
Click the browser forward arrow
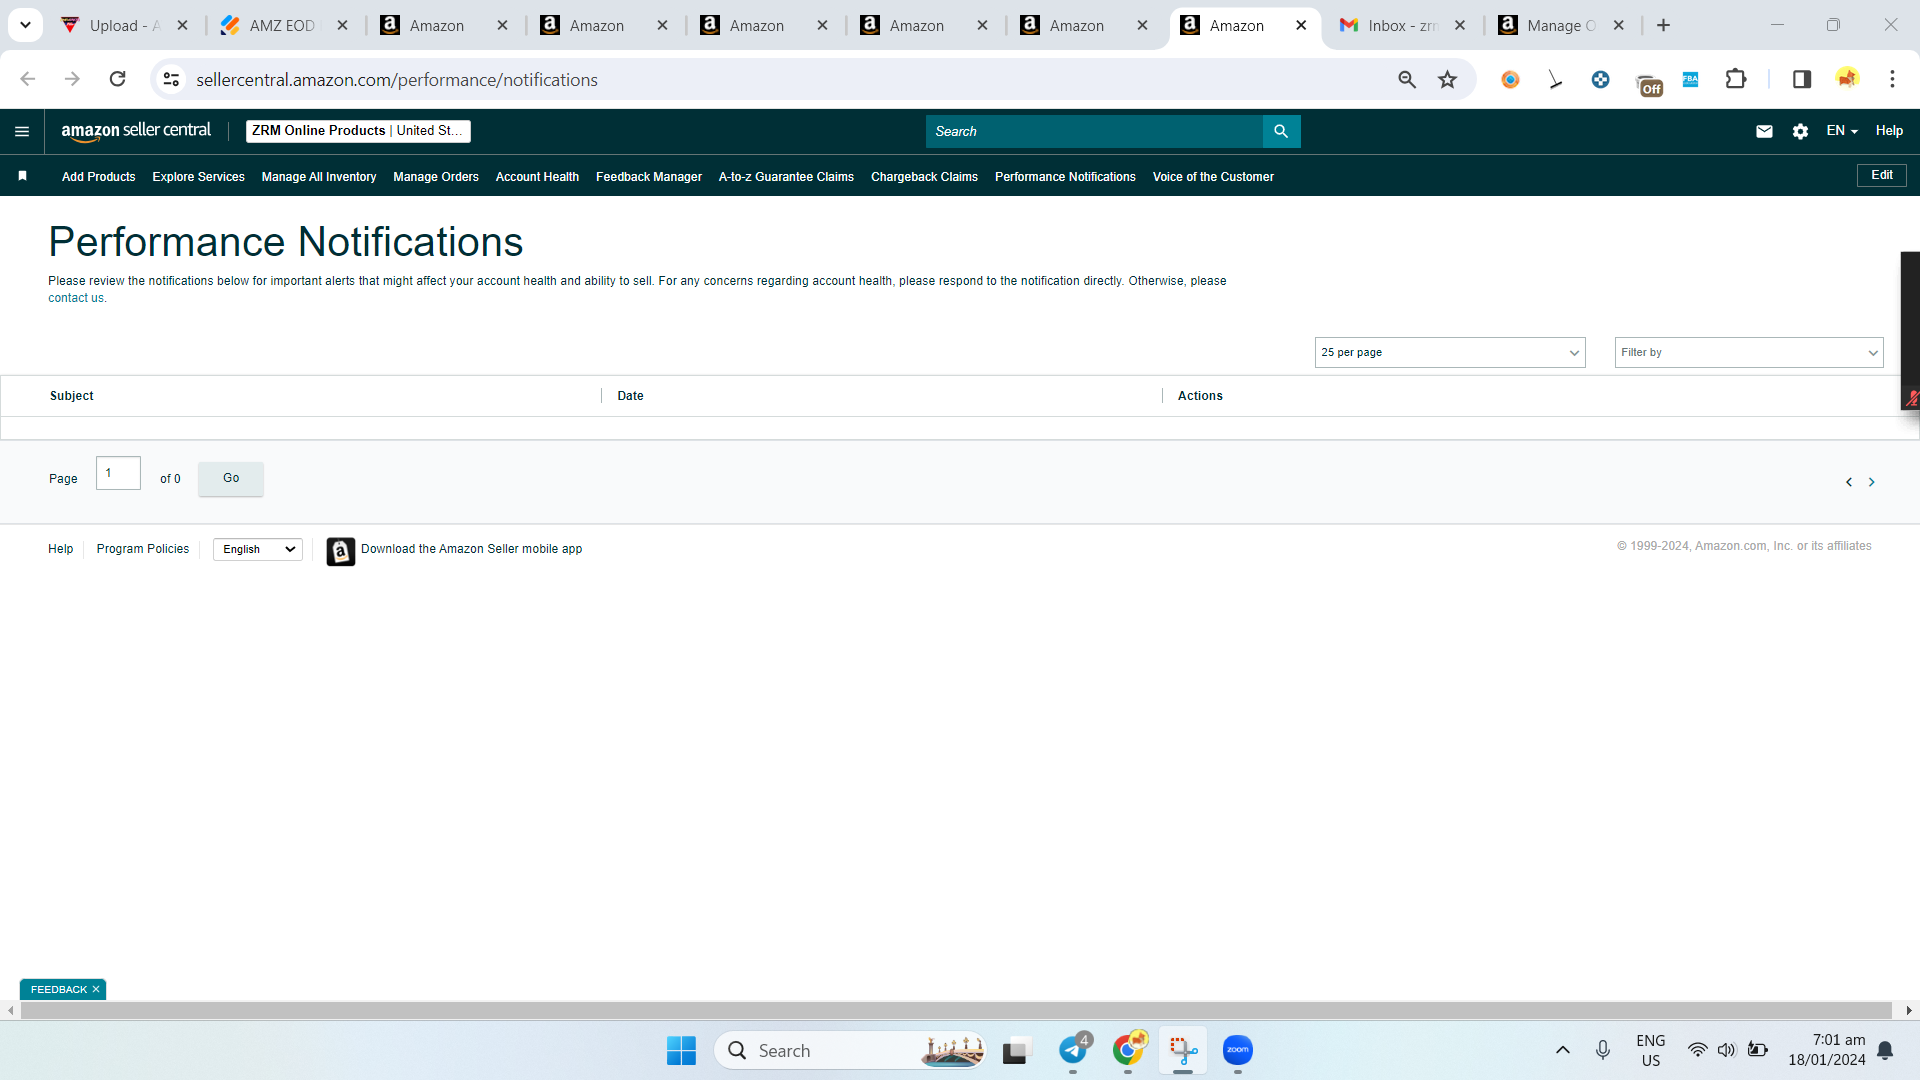(x=72, y=79)
